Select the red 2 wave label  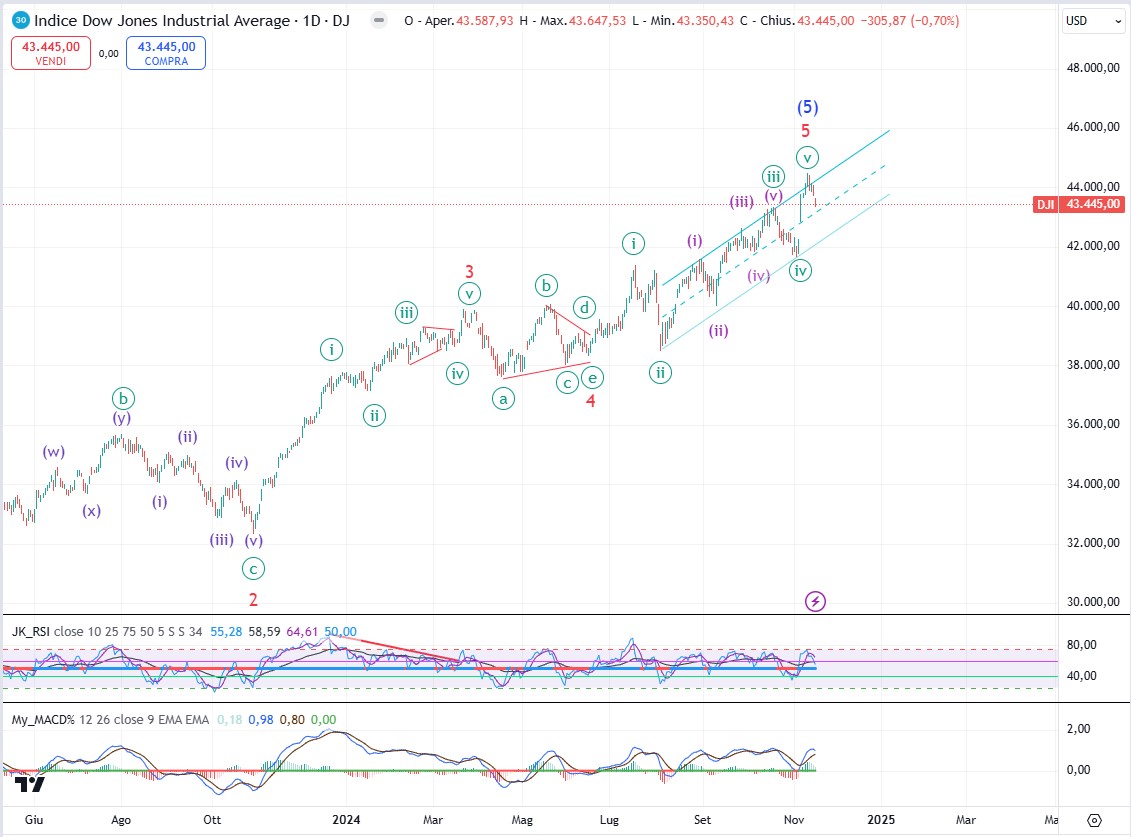coord(253,599)
